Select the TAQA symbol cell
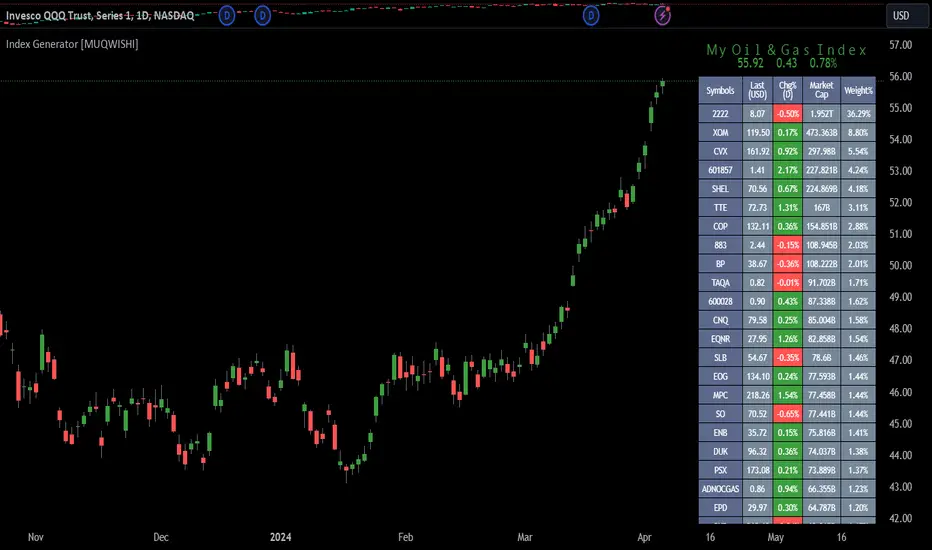 click(x=720, y=282)
